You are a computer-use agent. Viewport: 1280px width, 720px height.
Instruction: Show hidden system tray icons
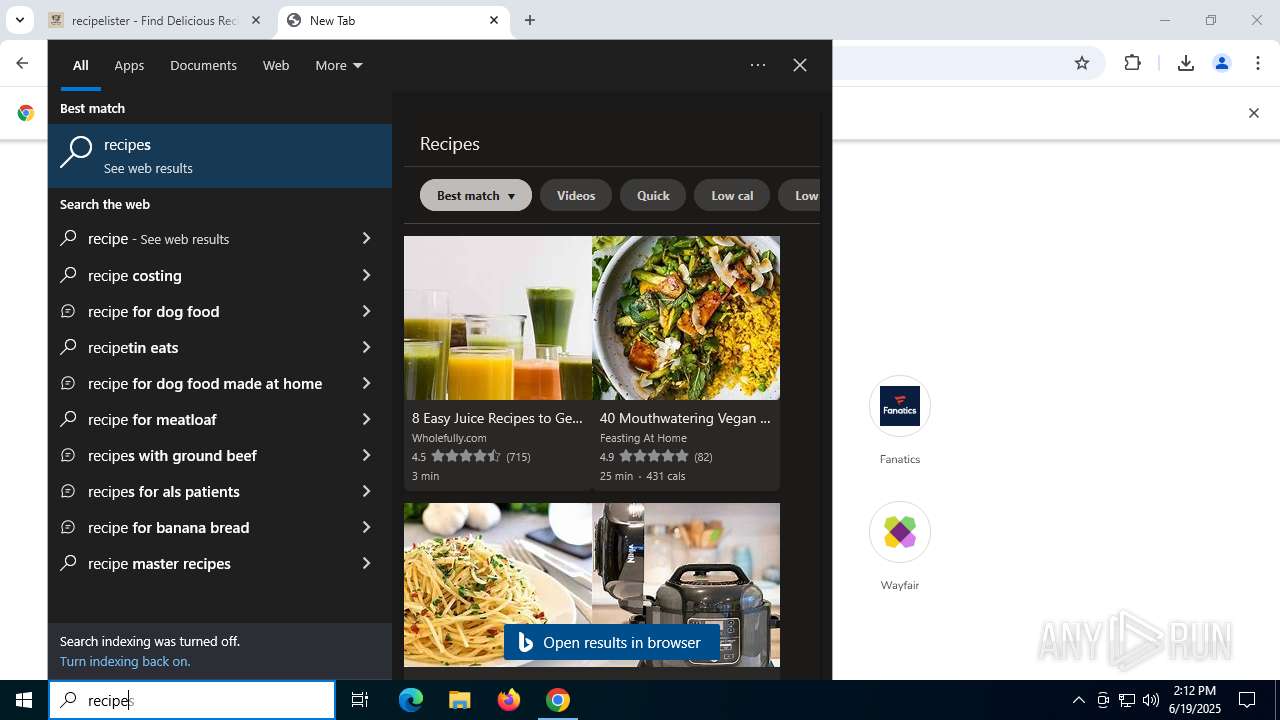point(1078,700)
